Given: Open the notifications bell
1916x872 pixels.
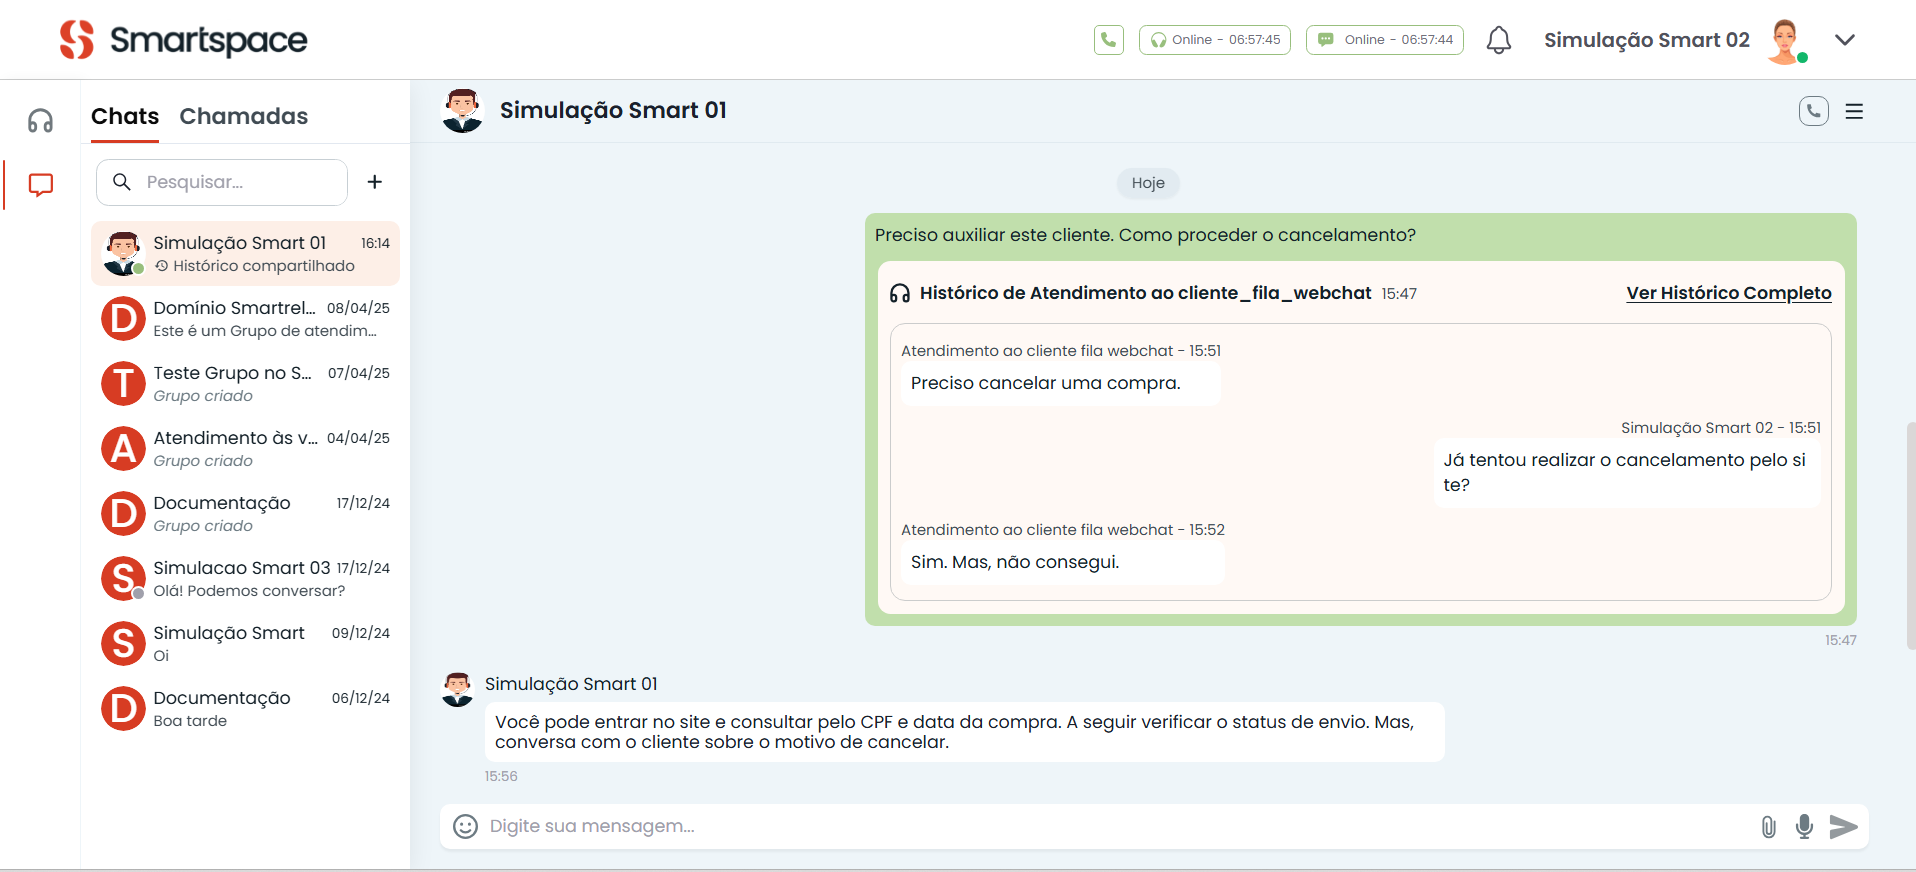Looking at the screenshot, I should click(x=1498, y=40).
